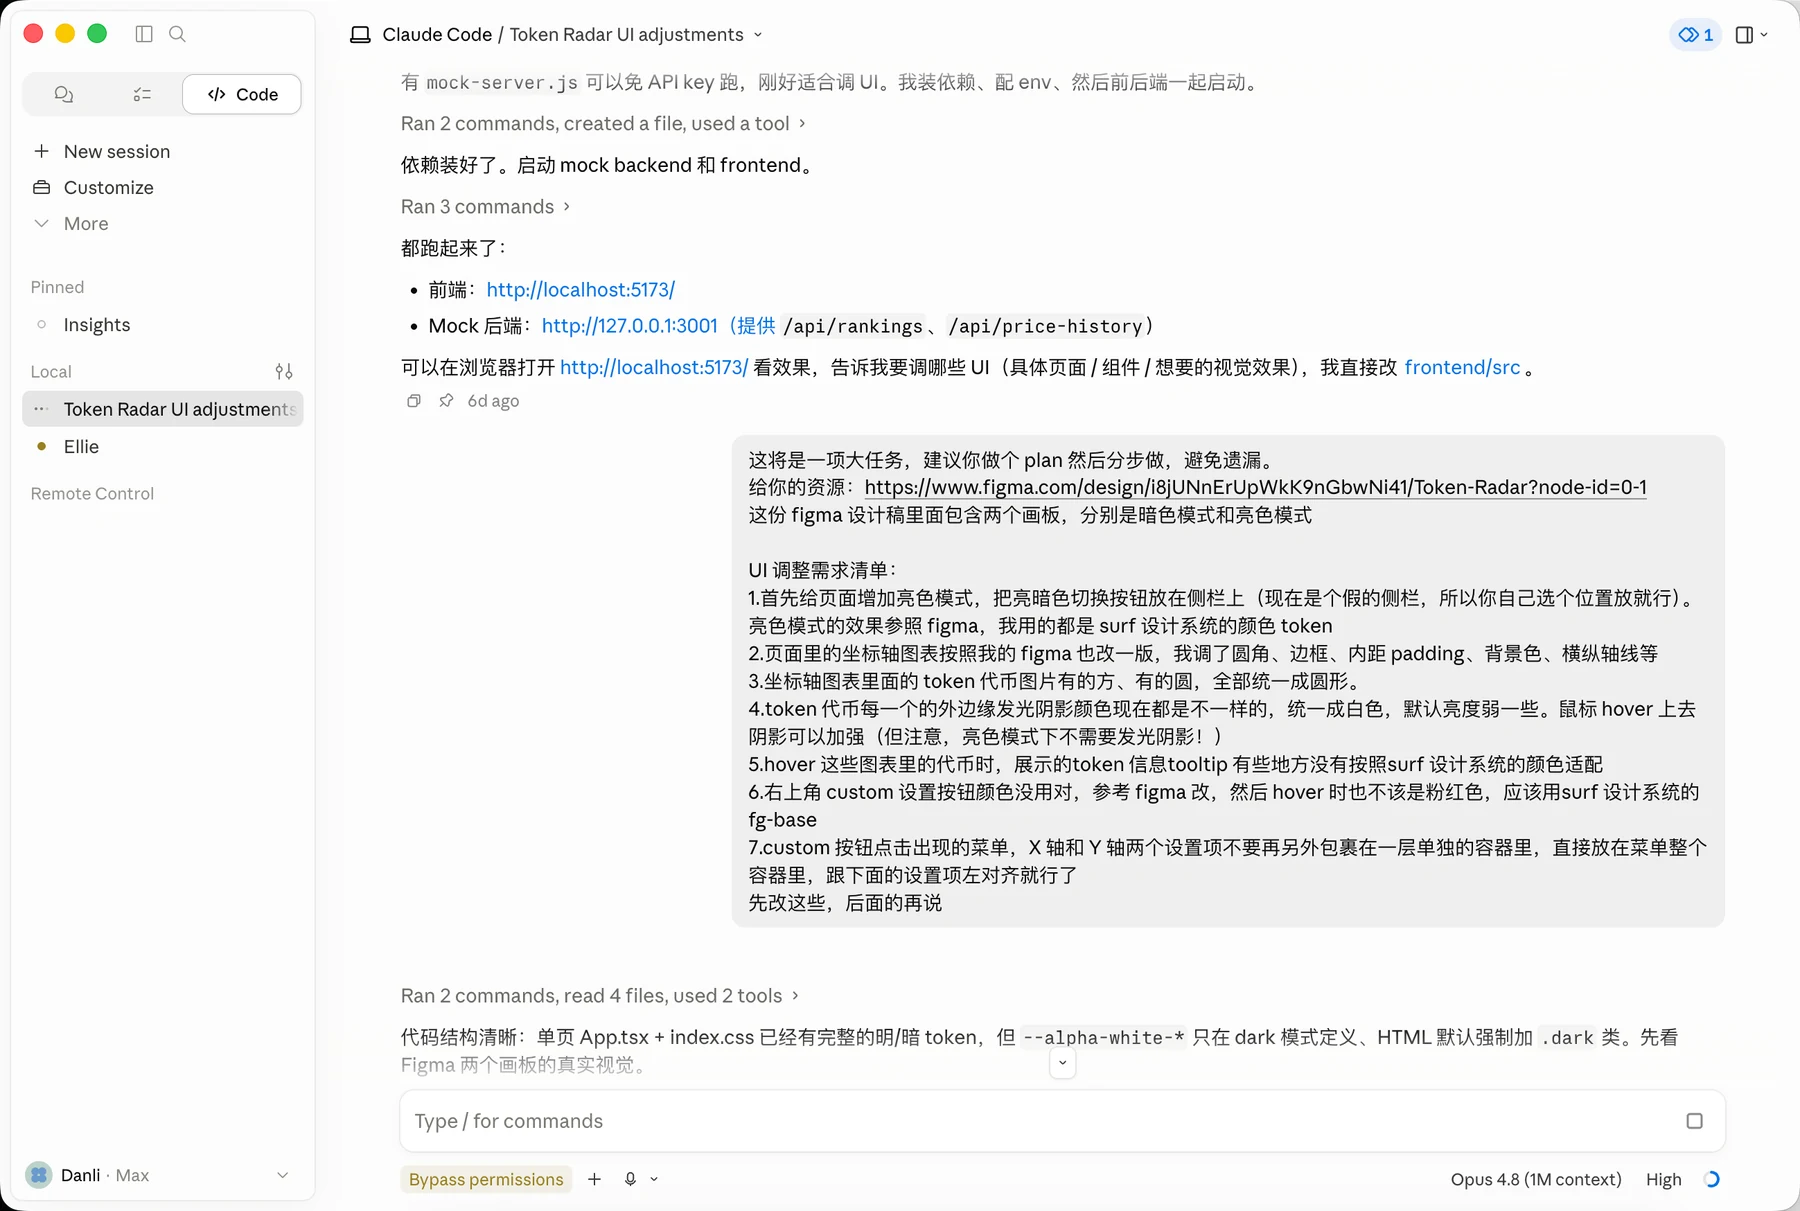1800x1211 pixels.
Task: Add attachment with plus icon
Action: pyautogui.click(x=594, y=1179)
